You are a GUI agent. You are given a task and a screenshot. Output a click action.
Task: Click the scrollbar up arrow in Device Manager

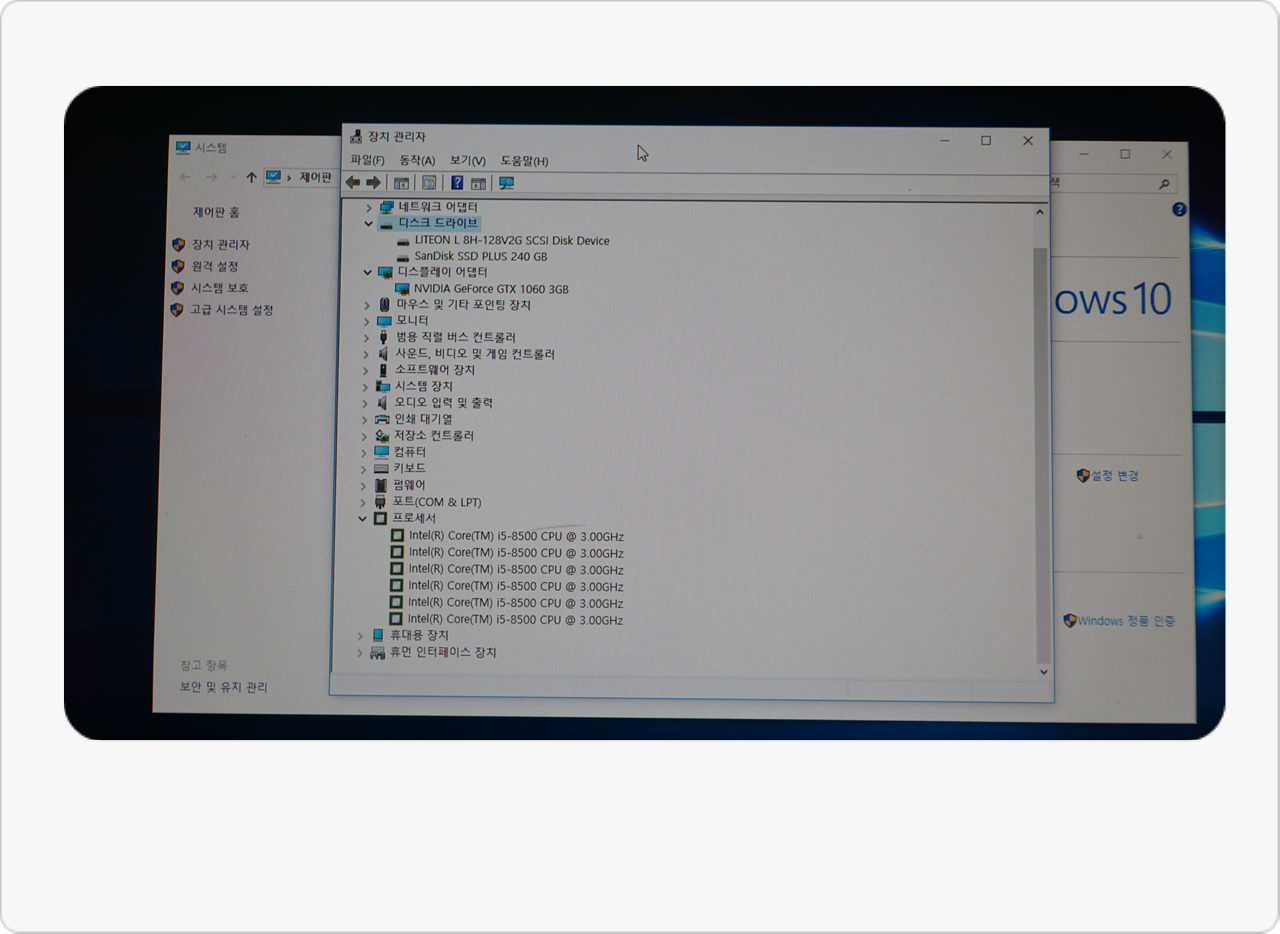pos(1040,212)
